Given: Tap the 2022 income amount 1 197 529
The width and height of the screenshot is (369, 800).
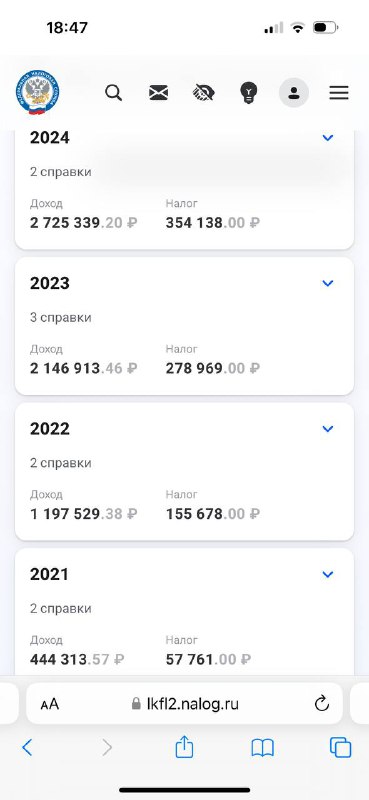Looking at the screenshot, I should click(x=64, y=514).
